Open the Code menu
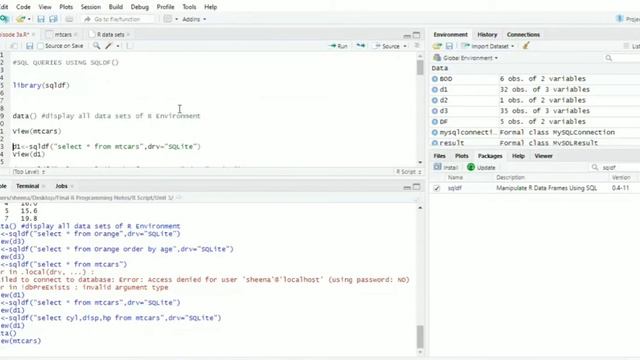 click(x=23, y=7)
